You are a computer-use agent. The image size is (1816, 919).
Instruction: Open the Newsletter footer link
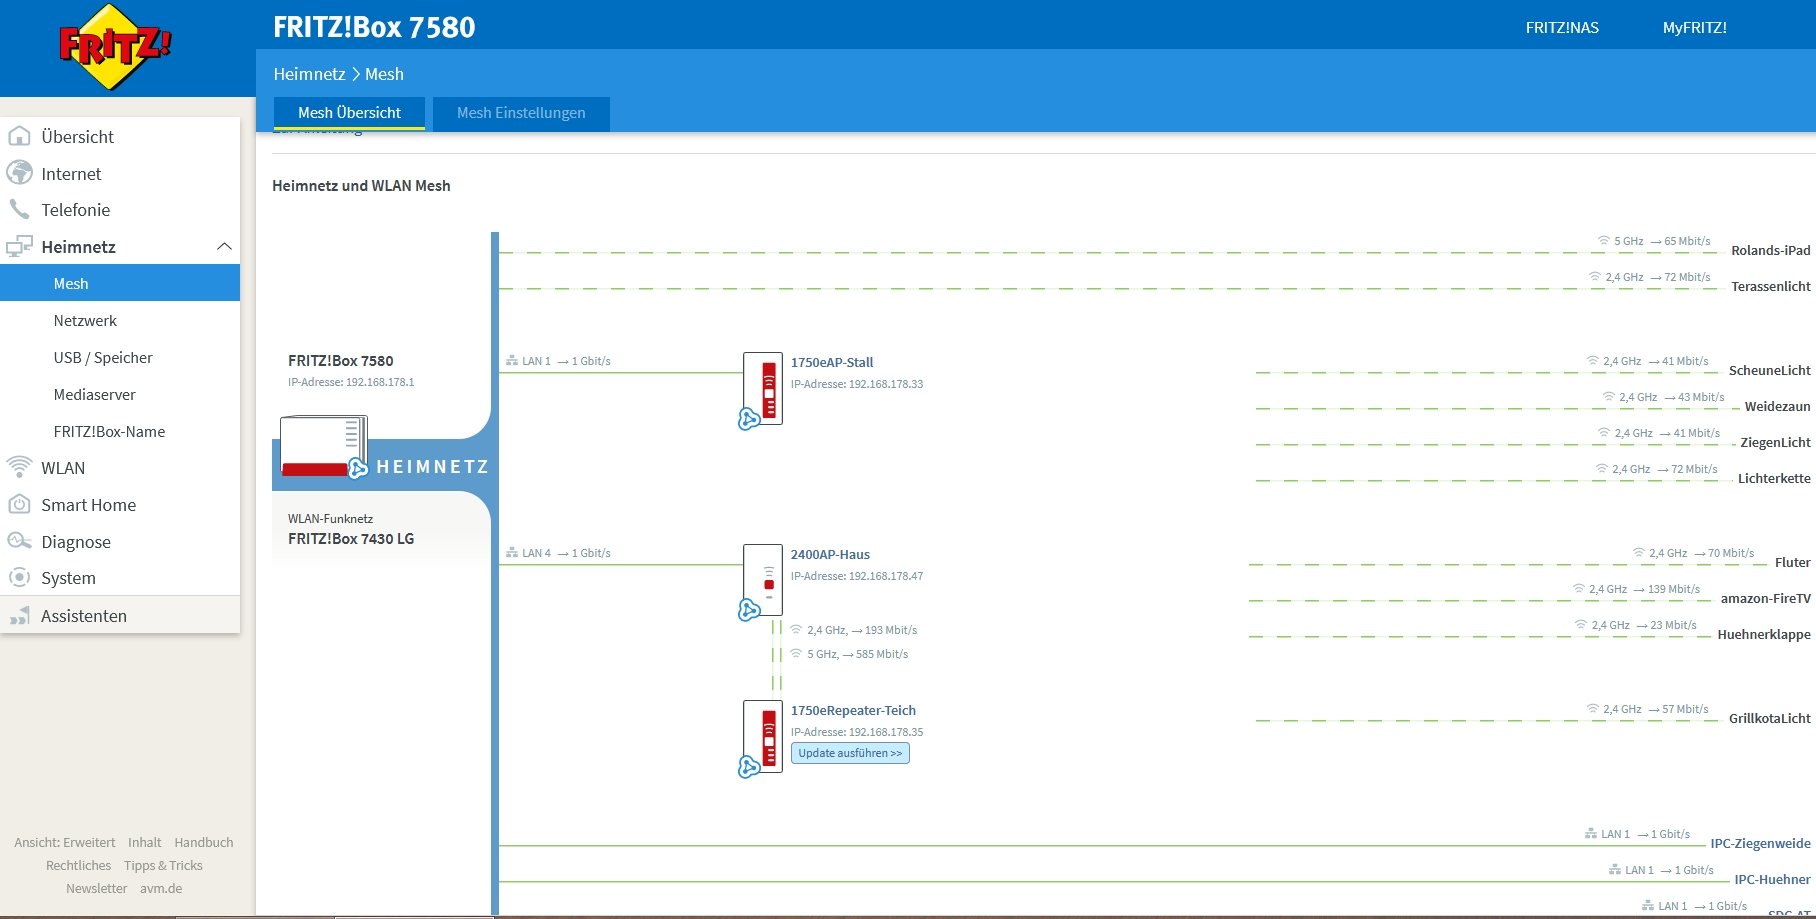tap(96, 888)
